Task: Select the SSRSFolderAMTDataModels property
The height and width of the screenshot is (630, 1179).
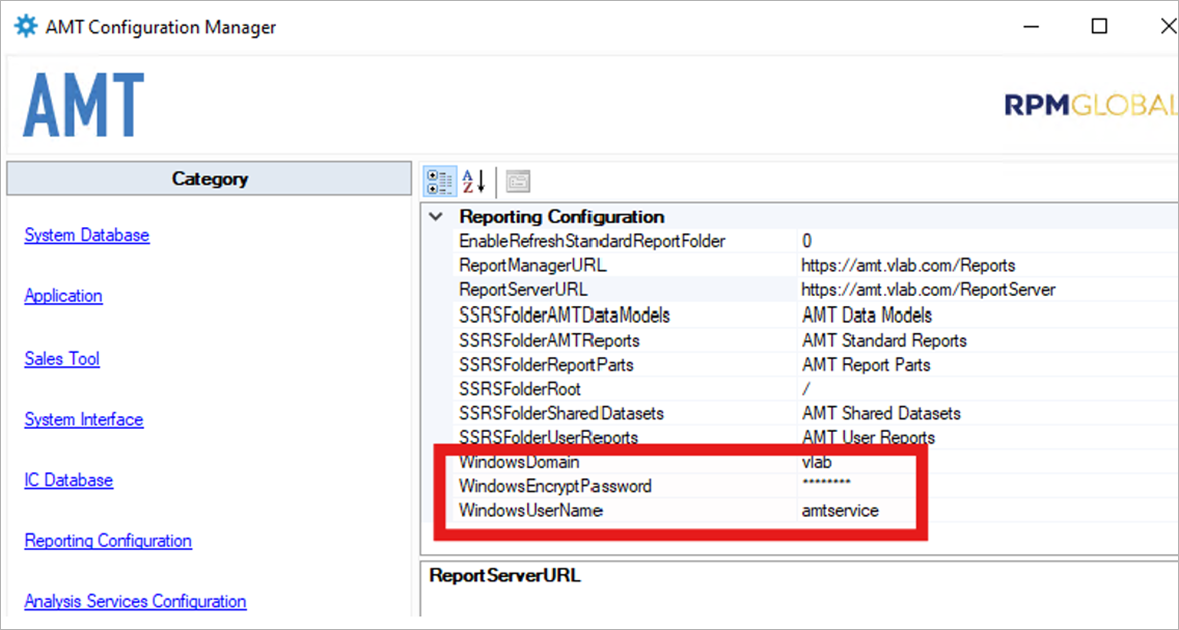Action: pos(564,315)
